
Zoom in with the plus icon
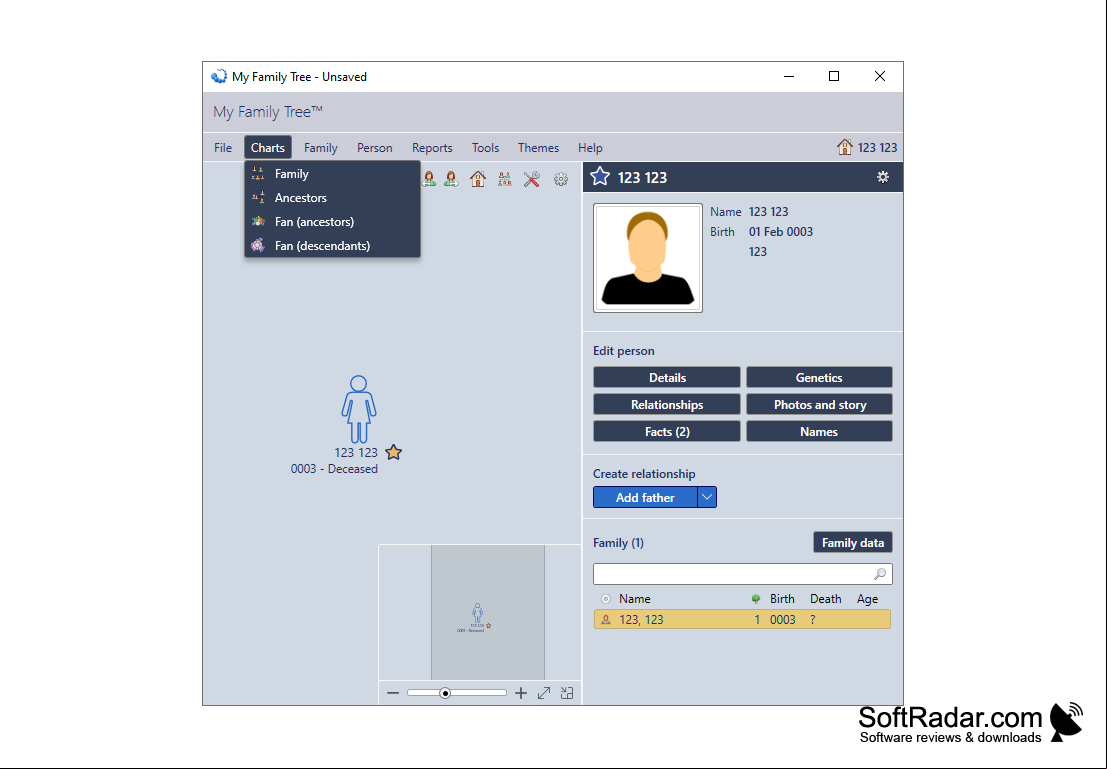pos(521,693)
